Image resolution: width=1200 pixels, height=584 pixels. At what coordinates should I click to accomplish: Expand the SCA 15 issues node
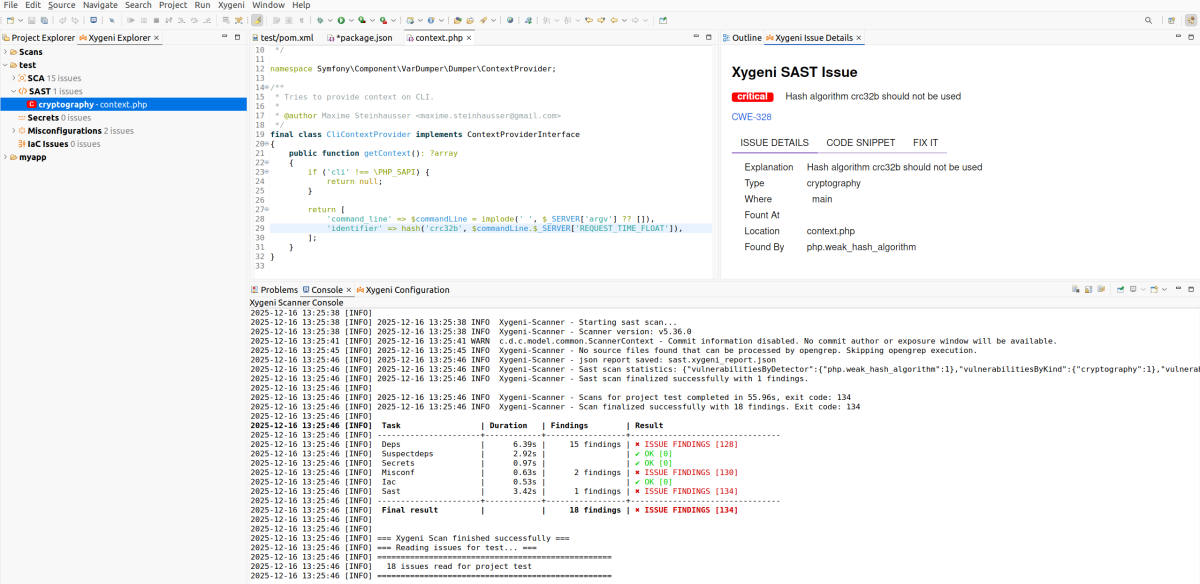13,78
